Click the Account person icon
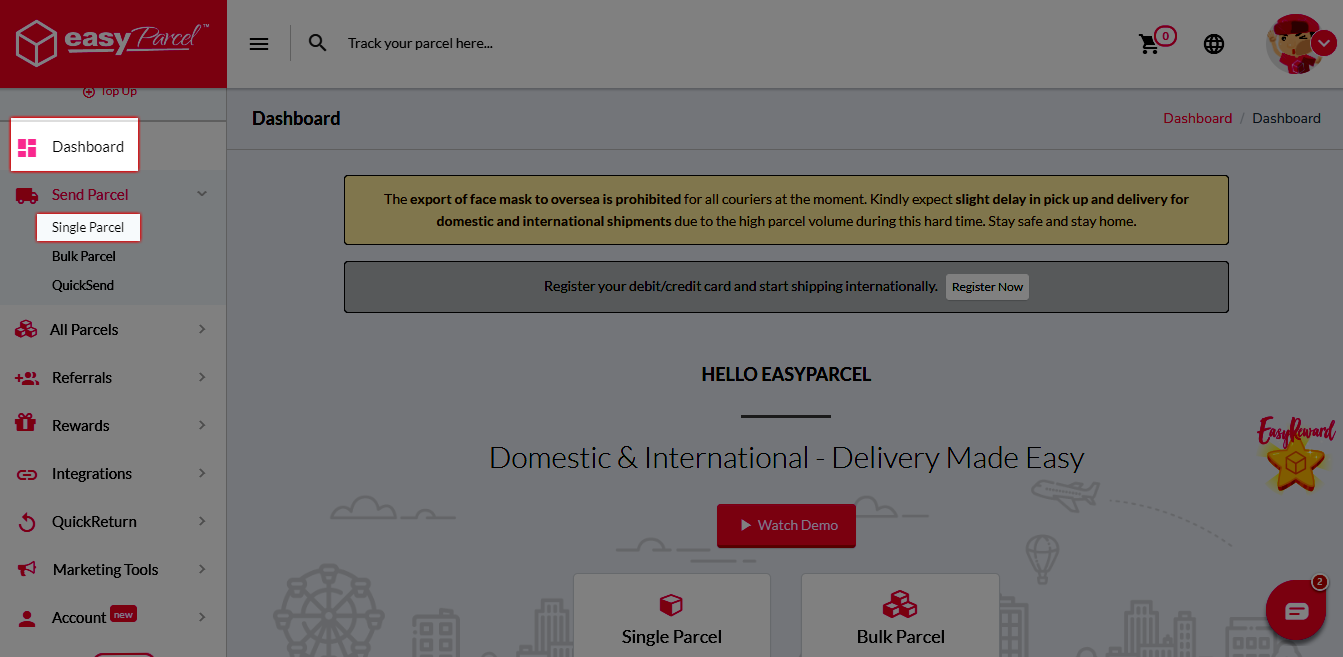 (x=27, y=618)
